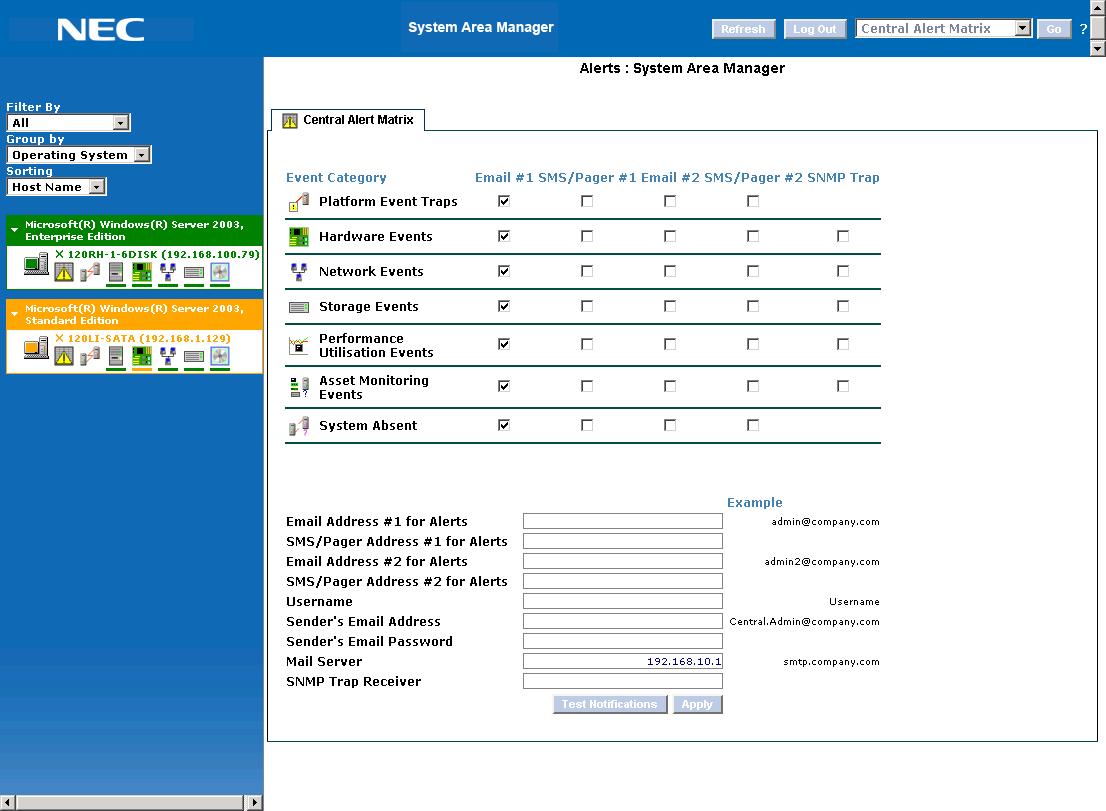Select the Central Alert Matrix tab
This screenshot has height=811, width=1106.
(x=348, y=121)
